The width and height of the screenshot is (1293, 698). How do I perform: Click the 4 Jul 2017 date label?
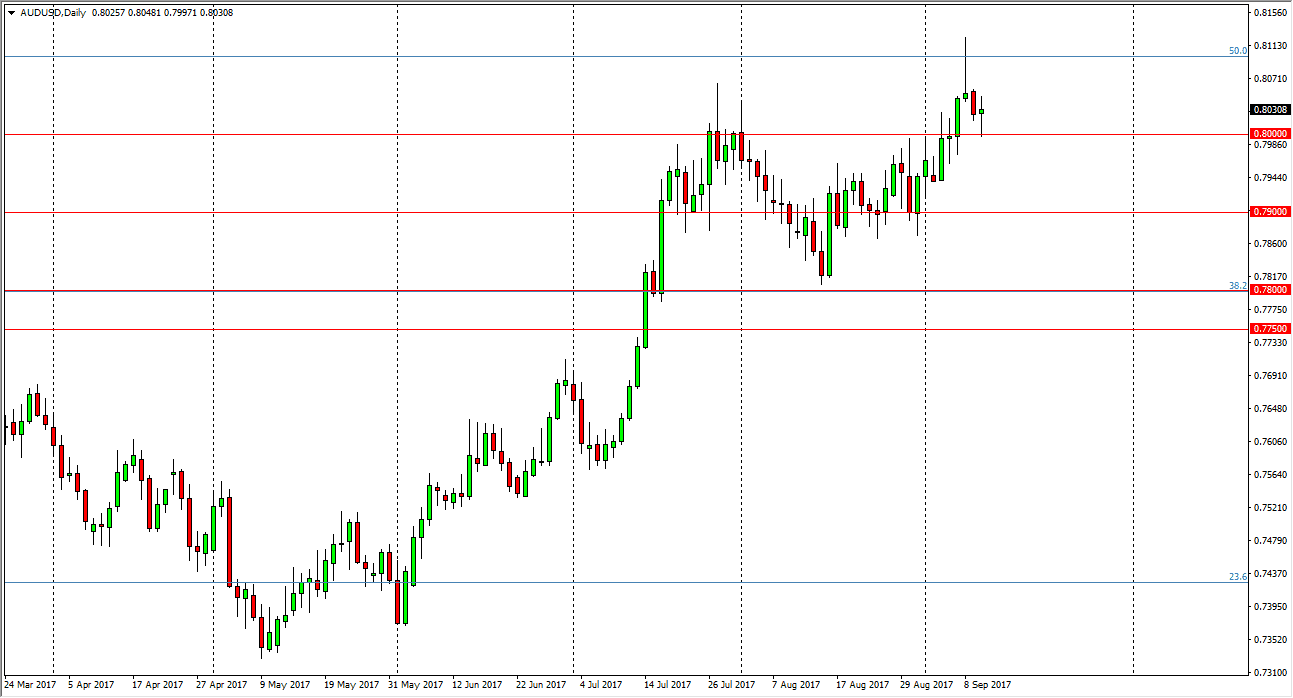601,685
